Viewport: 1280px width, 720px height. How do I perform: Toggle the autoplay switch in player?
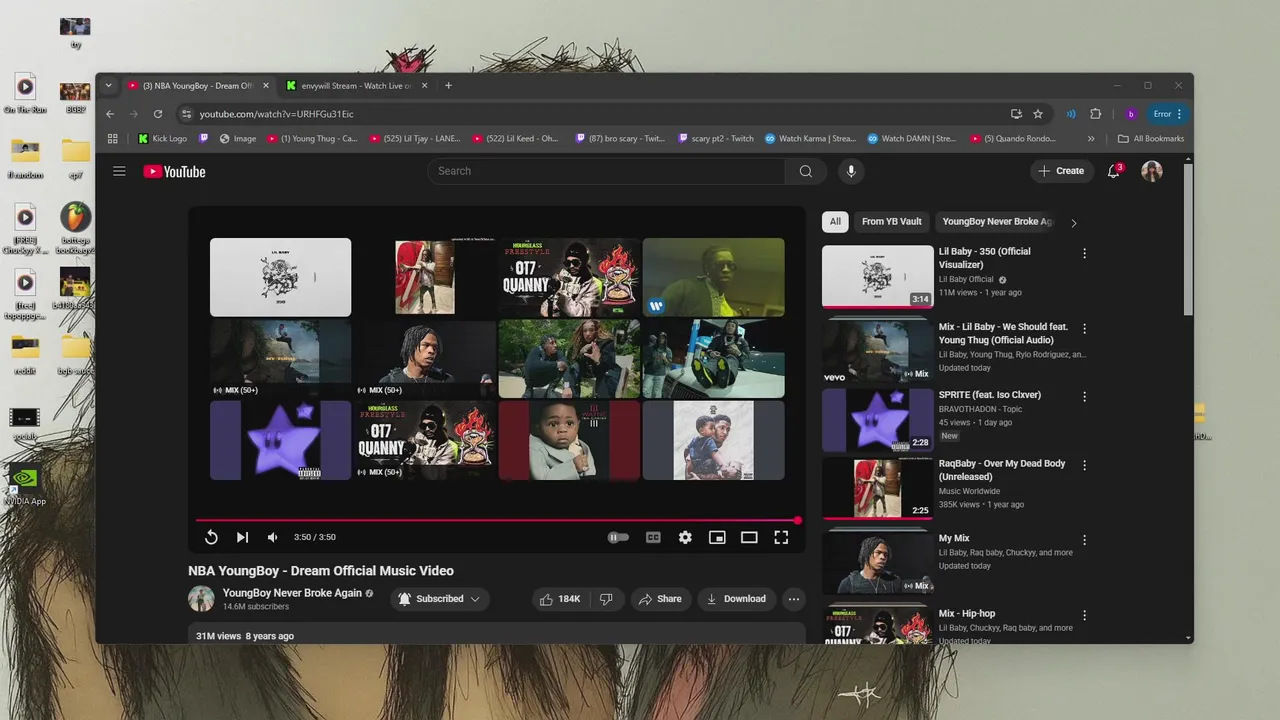click(618, 537)
